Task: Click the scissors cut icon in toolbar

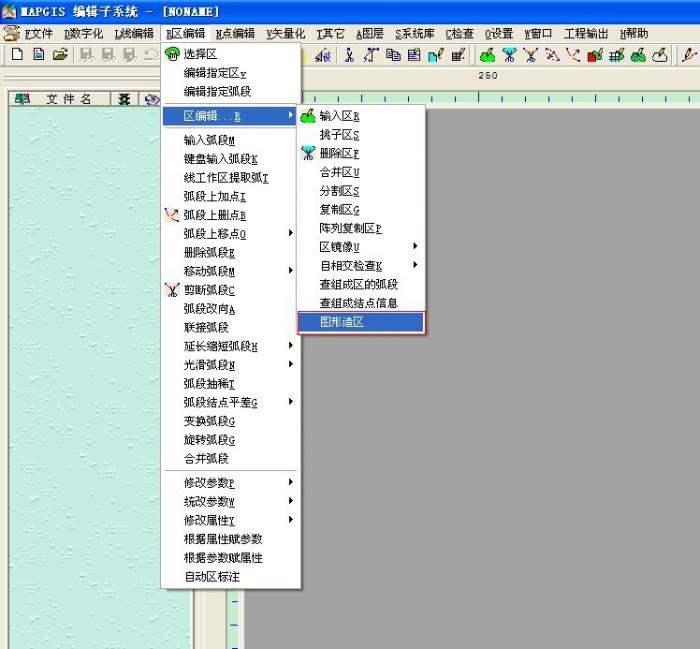Action: click(349, 54)
